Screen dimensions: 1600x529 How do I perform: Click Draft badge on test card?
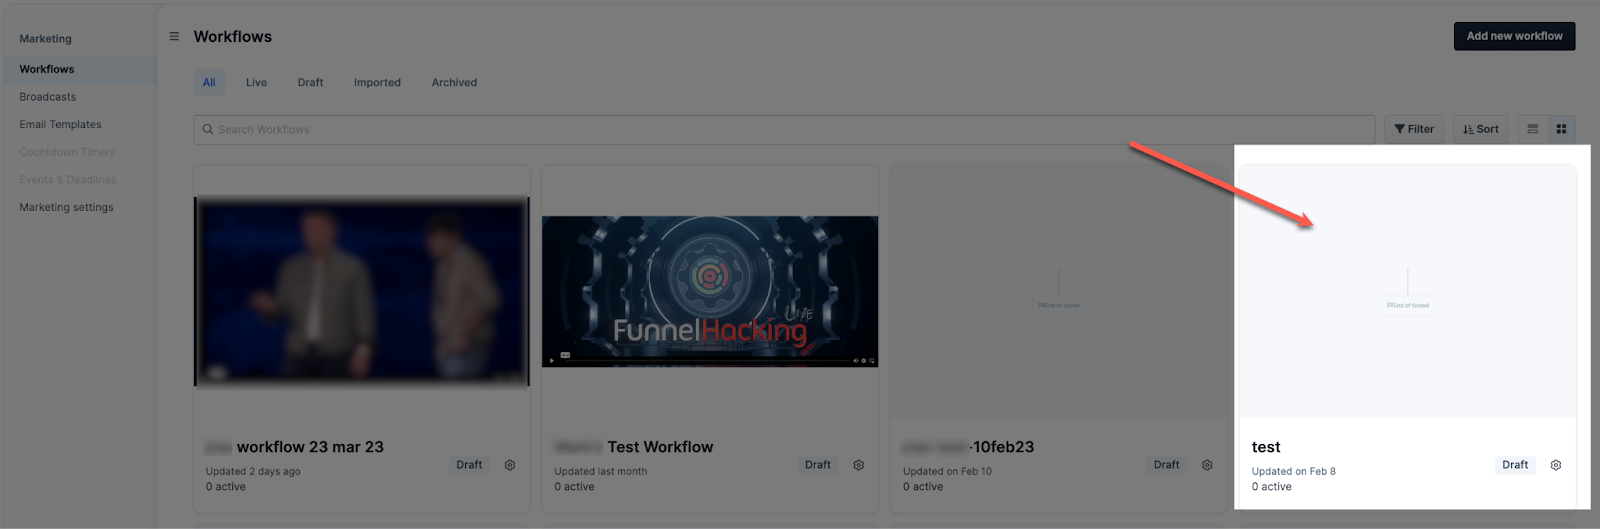(x=1515, y=465)
